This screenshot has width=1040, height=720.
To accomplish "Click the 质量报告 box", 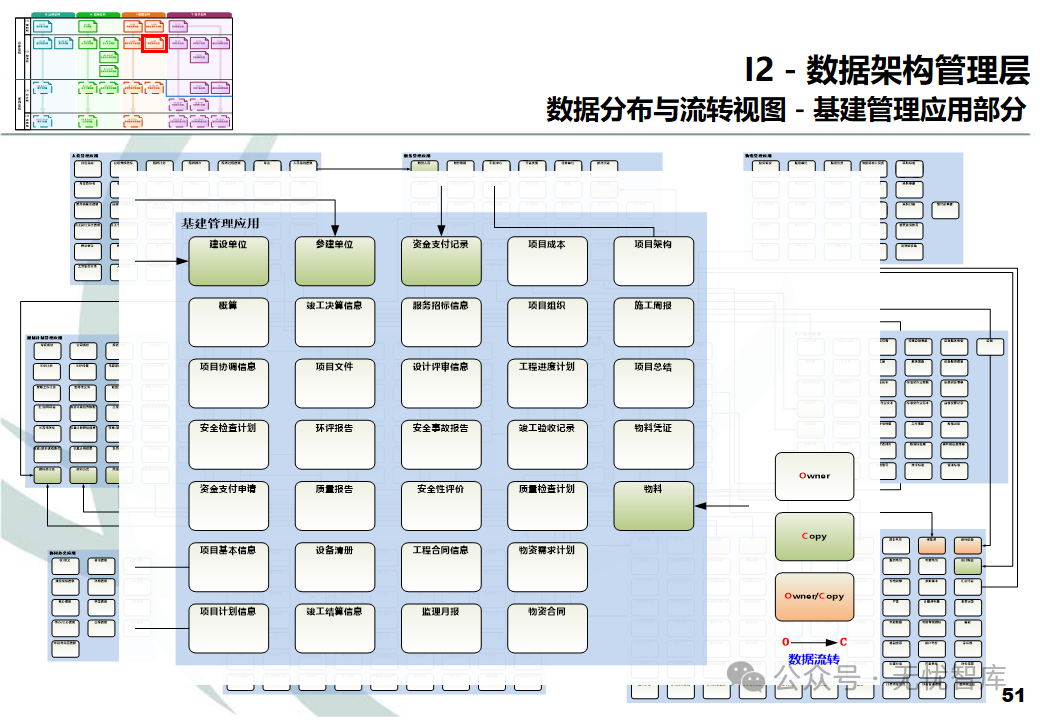I will pos(334,506).
